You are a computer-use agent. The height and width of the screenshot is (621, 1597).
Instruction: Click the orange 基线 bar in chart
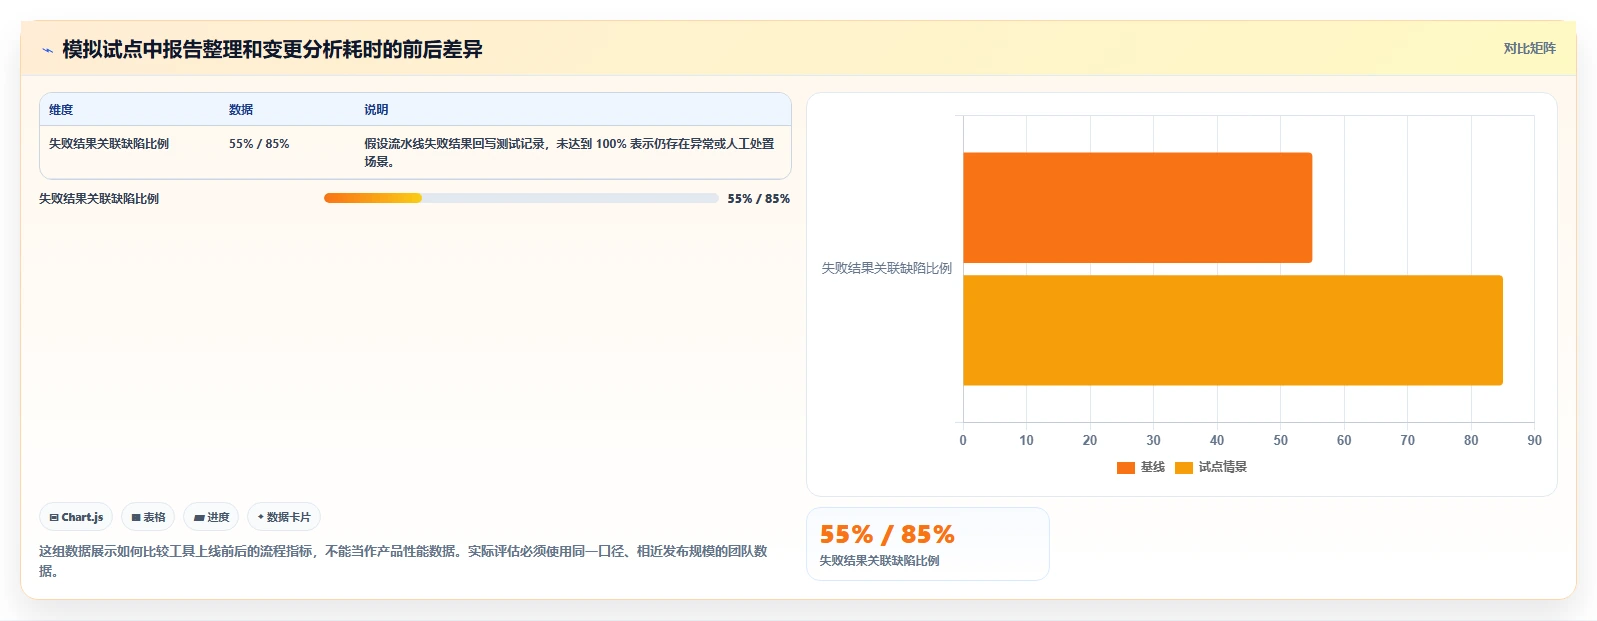click(1137, 208)
